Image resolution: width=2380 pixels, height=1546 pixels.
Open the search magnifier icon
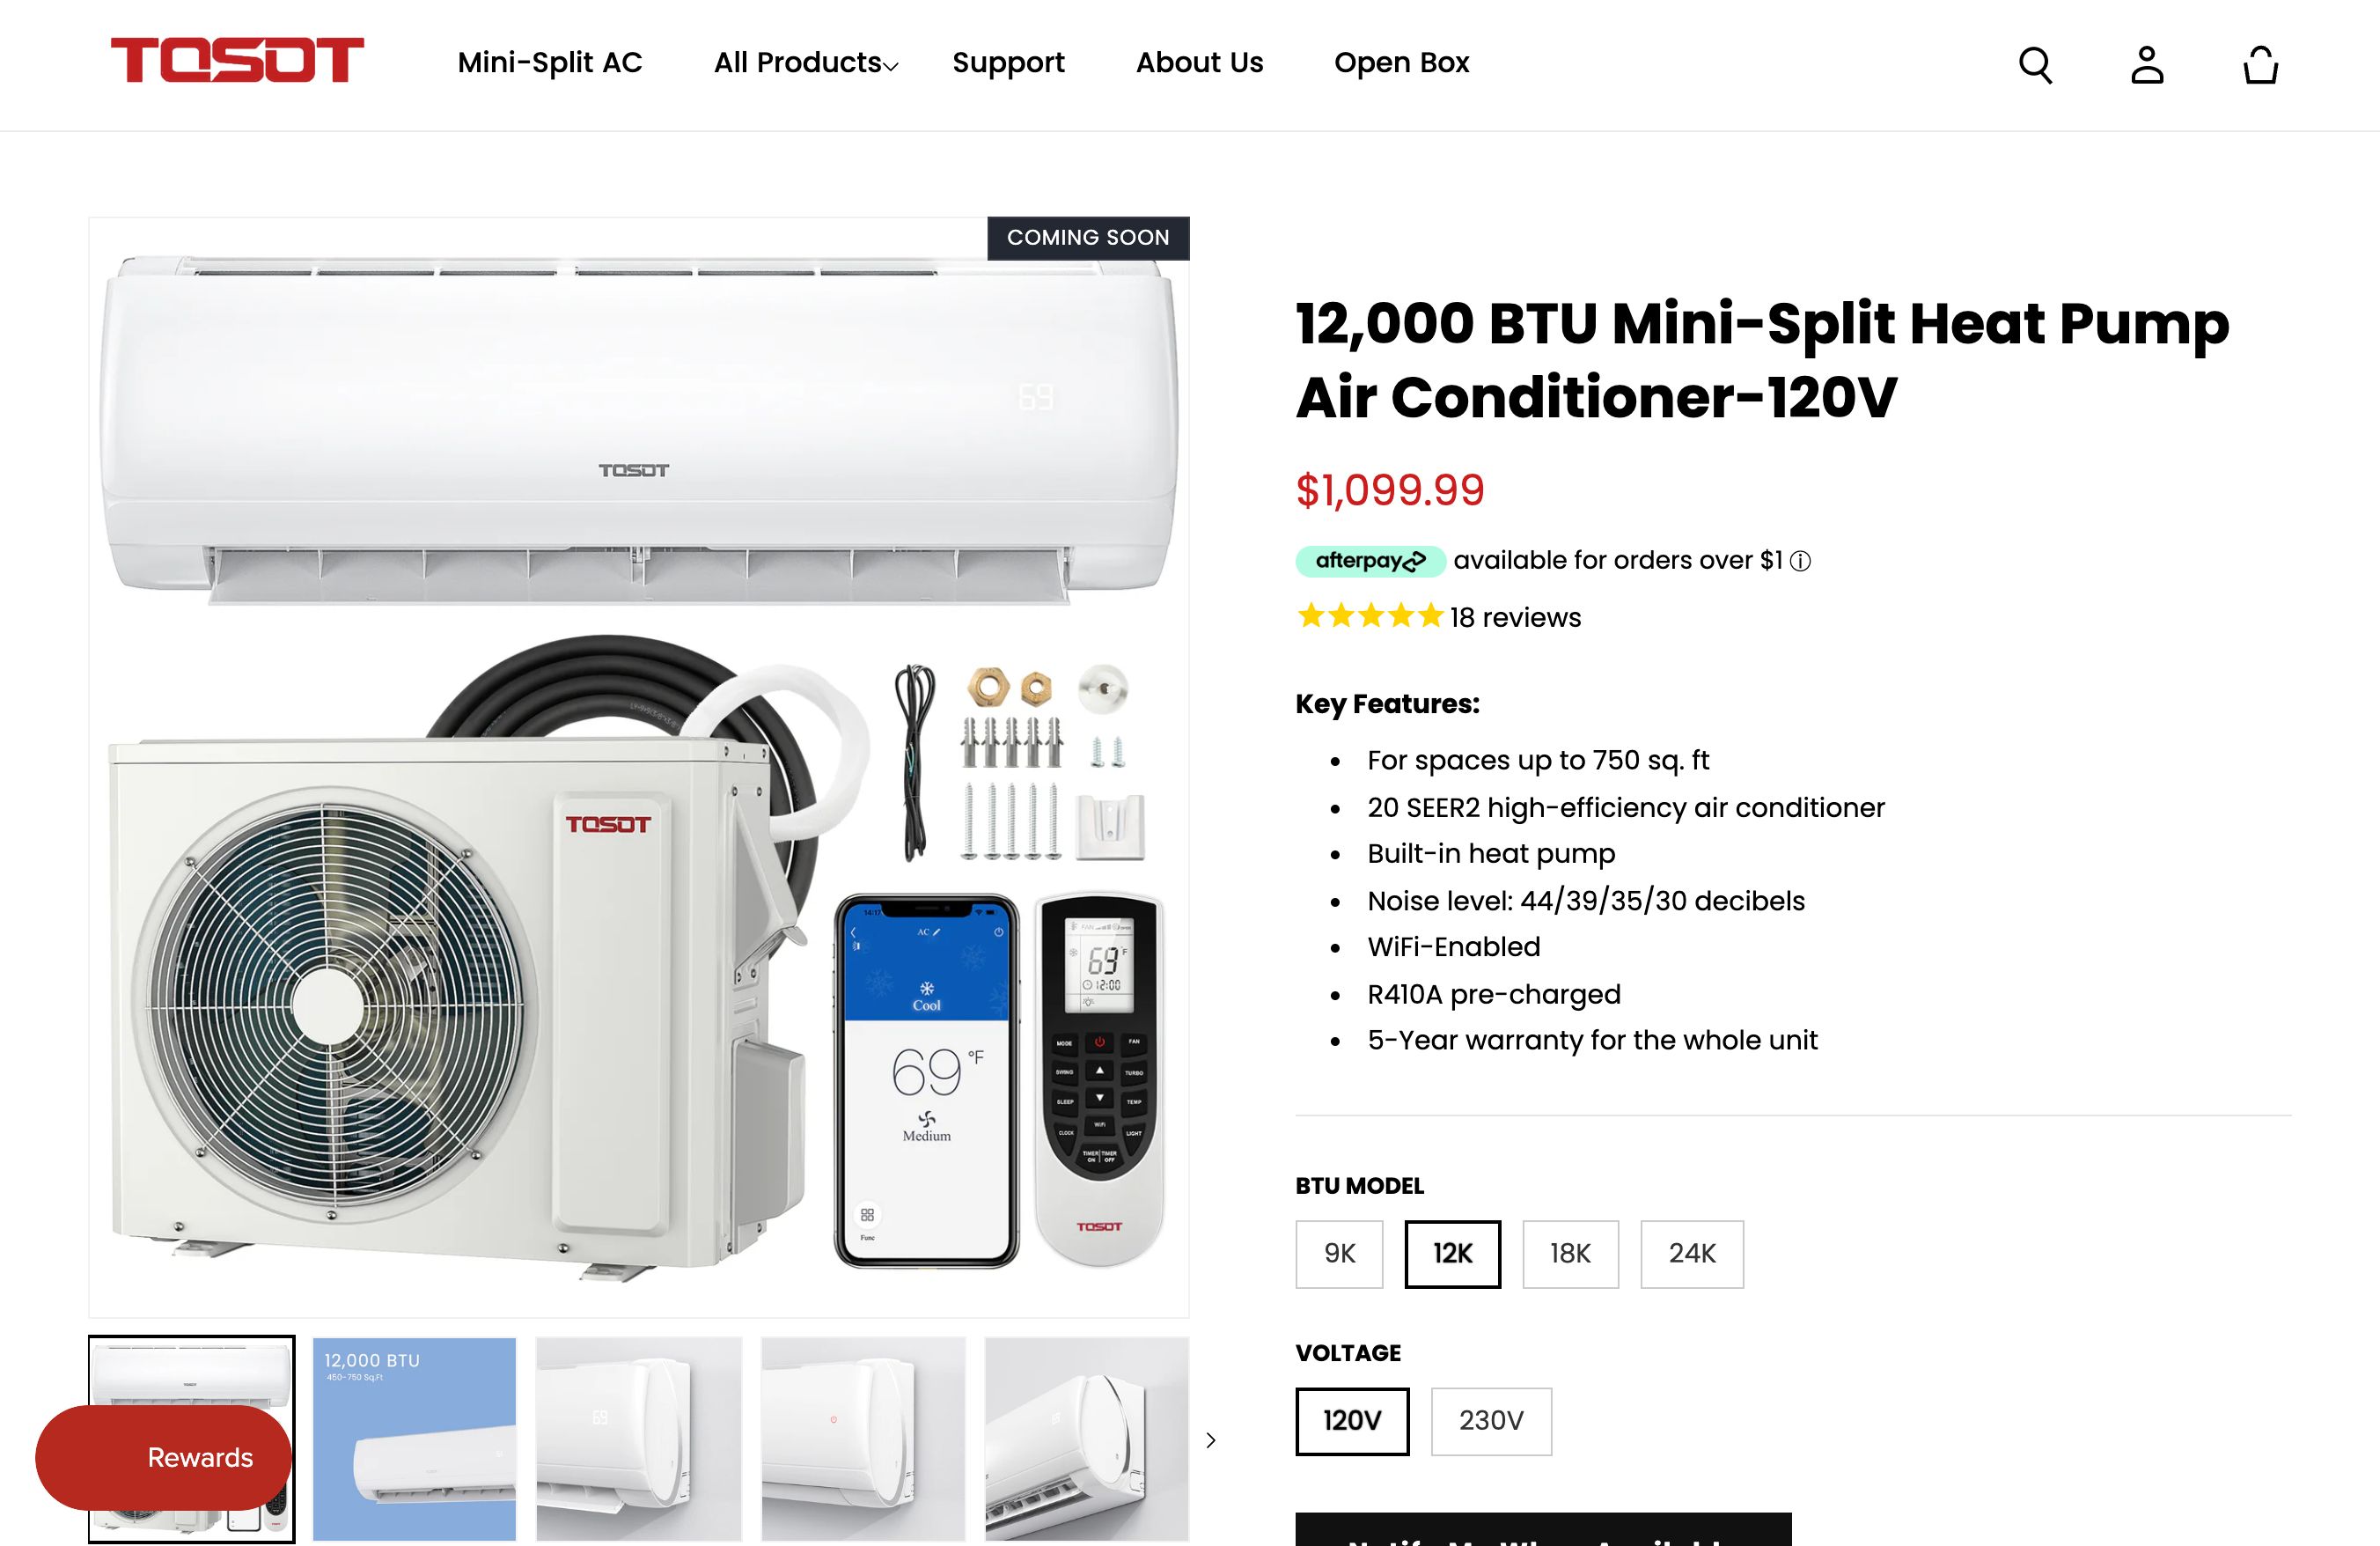[2035, 66]
